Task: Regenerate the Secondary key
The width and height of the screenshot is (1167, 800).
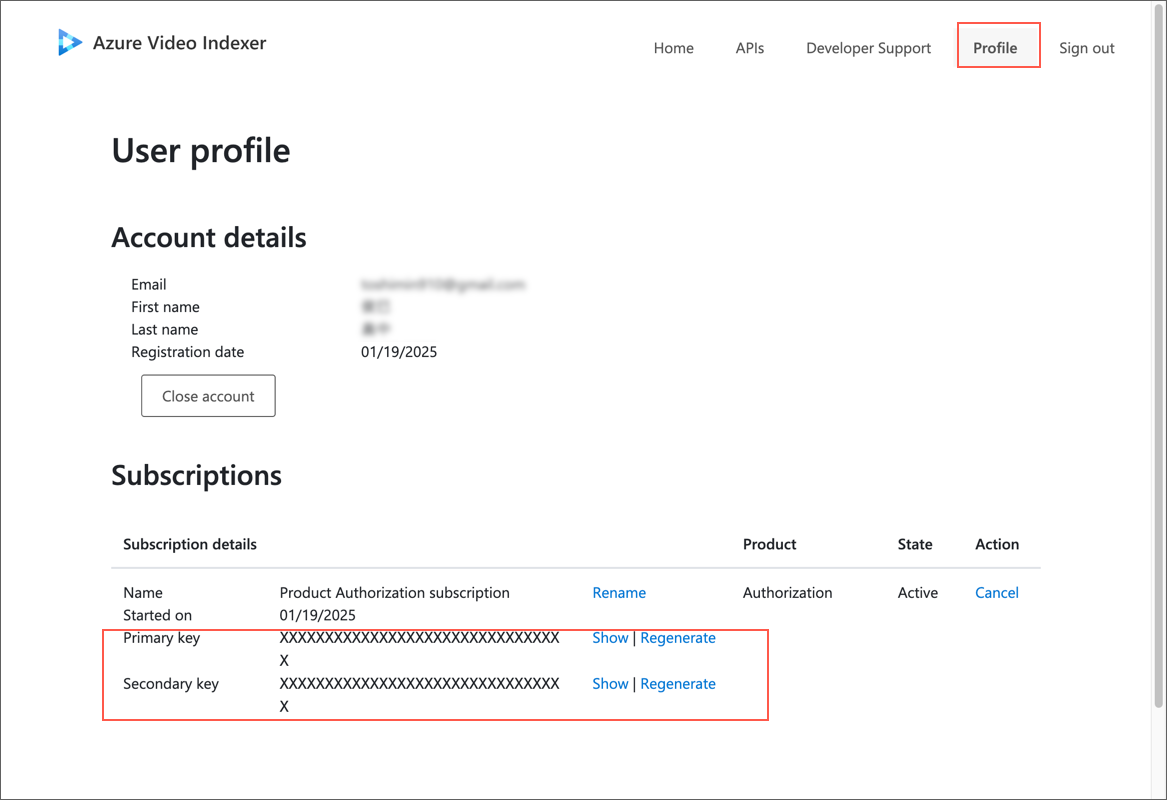Action: [x=678, y=683]
